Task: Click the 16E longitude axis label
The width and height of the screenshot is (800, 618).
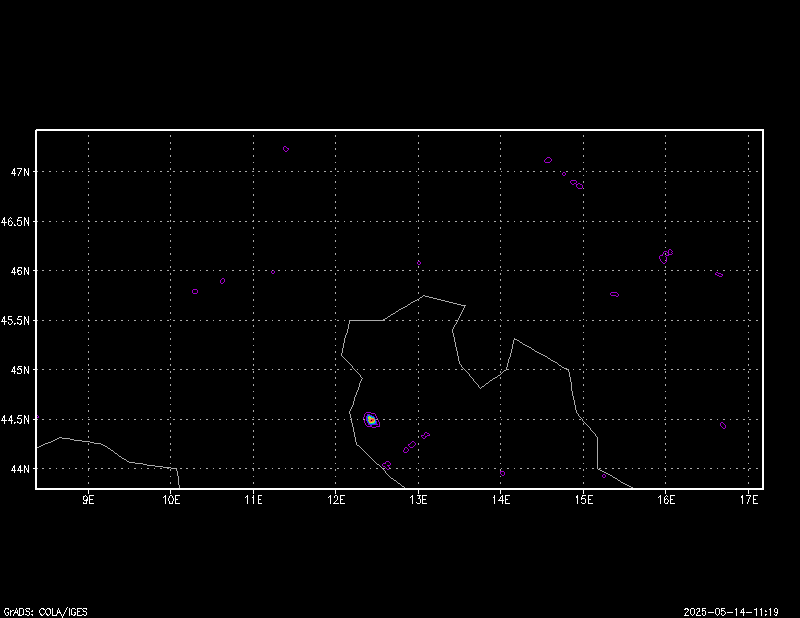Action: pyautogui.click(x=666, y=500)
